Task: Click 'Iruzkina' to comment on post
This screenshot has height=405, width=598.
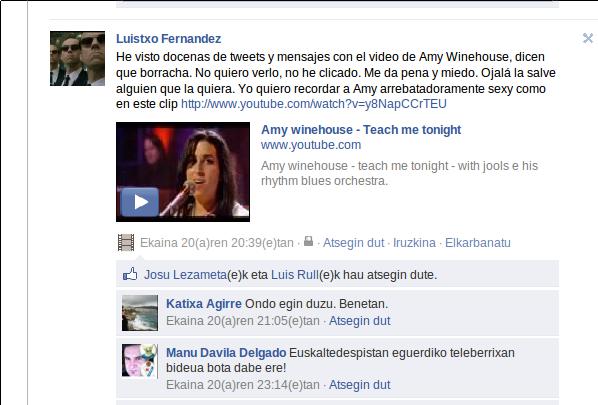Action: [x=414, y=243]
